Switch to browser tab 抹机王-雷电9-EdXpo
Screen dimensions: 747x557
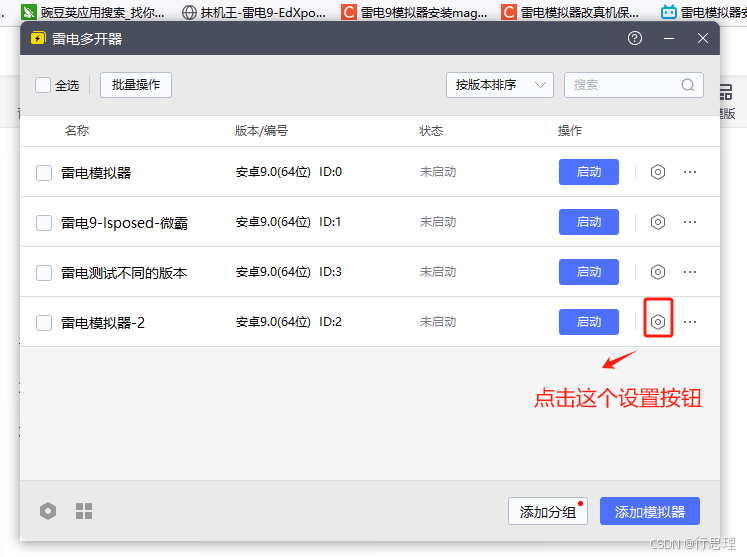(x=254, y=12)
